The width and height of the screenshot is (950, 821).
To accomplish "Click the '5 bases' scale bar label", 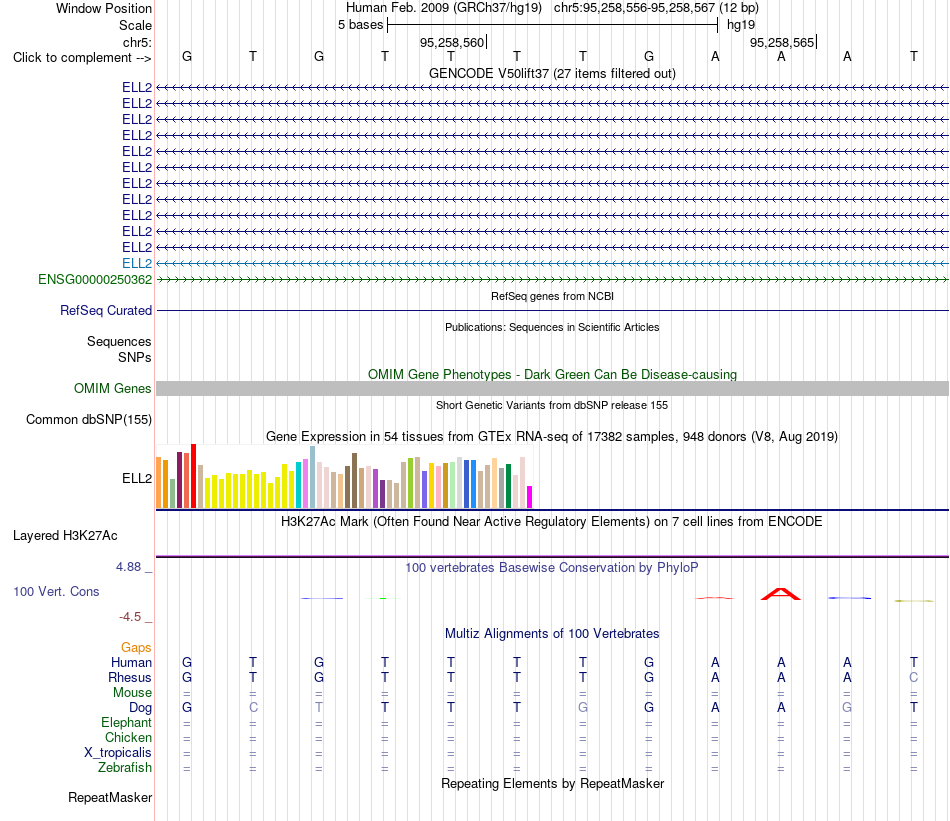I will (x=360, y=25).
